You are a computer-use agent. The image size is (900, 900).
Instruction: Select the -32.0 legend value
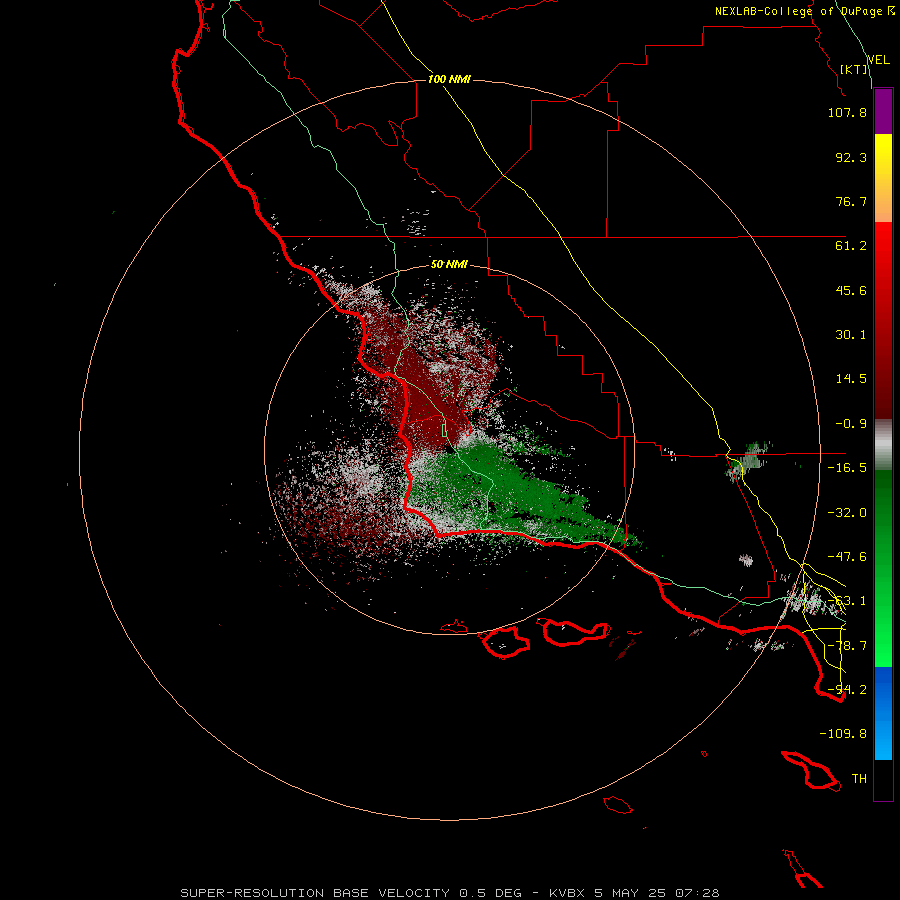pos(847,513)
